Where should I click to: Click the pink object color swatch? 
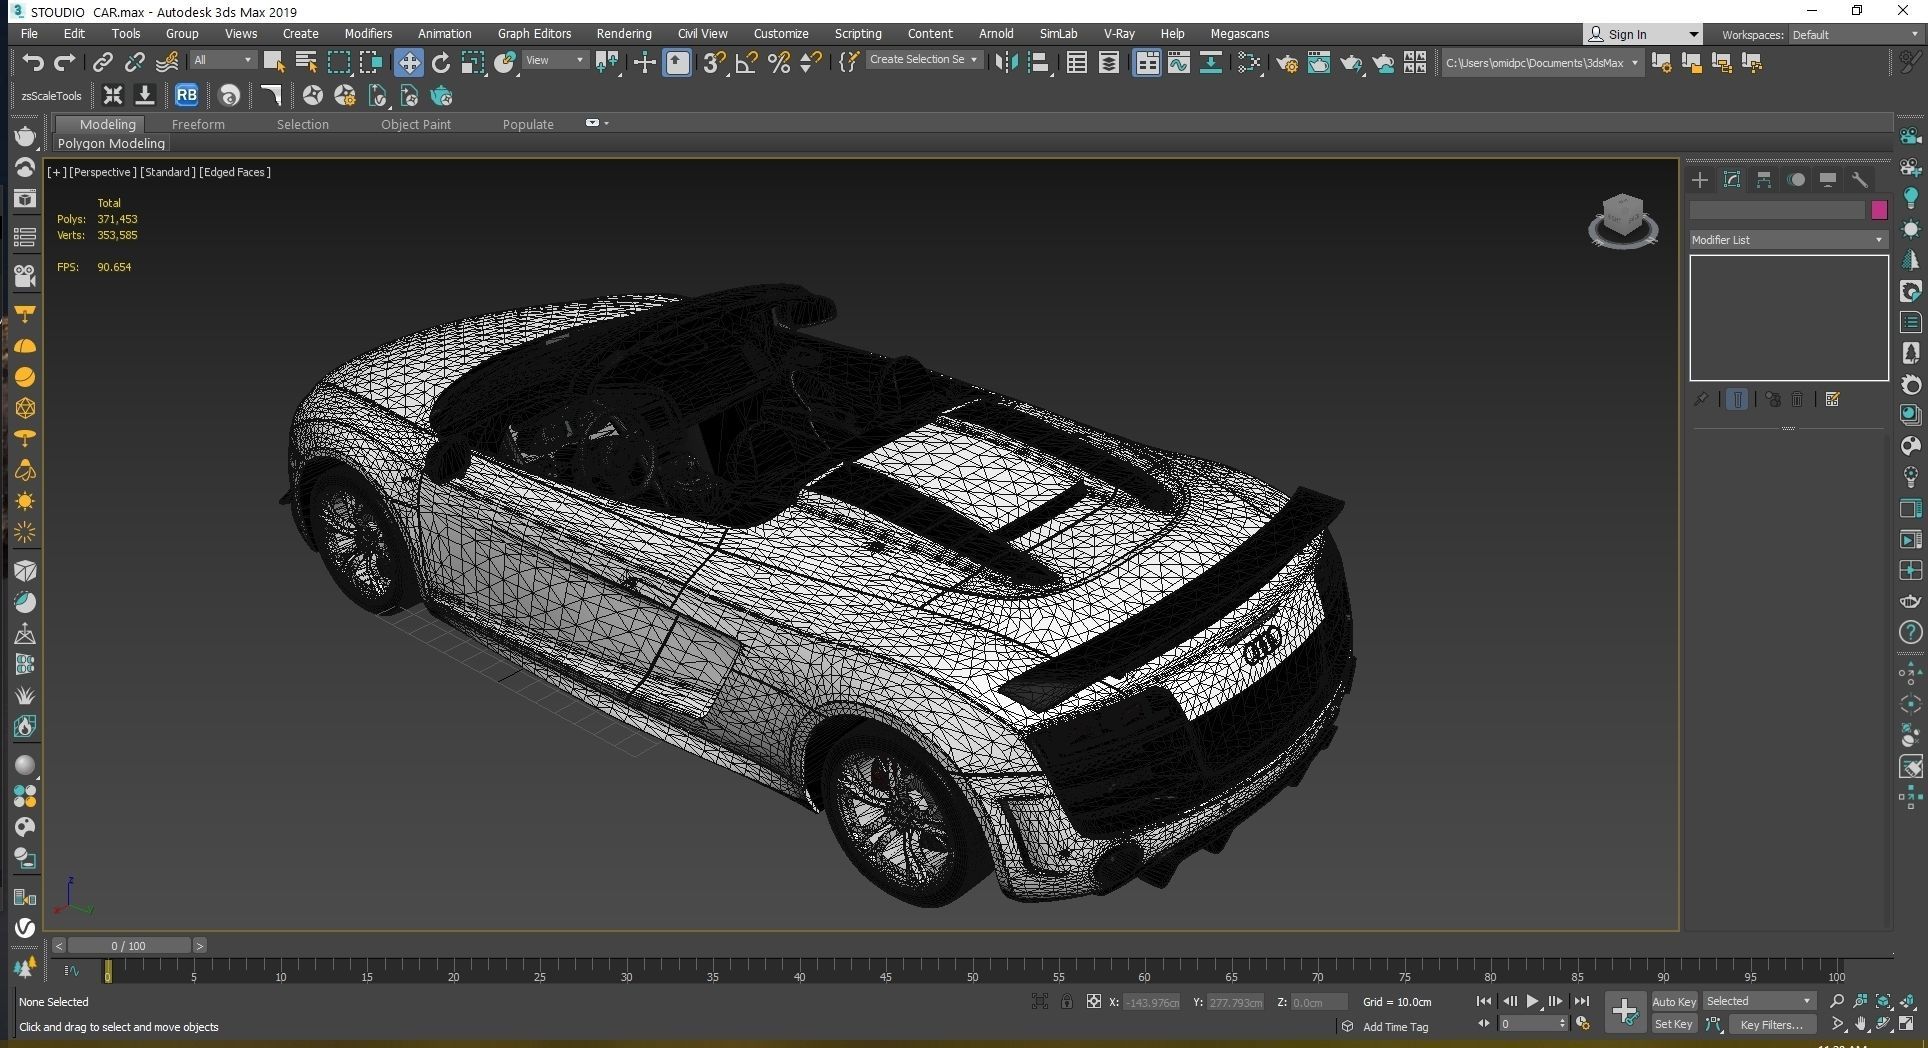(1879, 210)
